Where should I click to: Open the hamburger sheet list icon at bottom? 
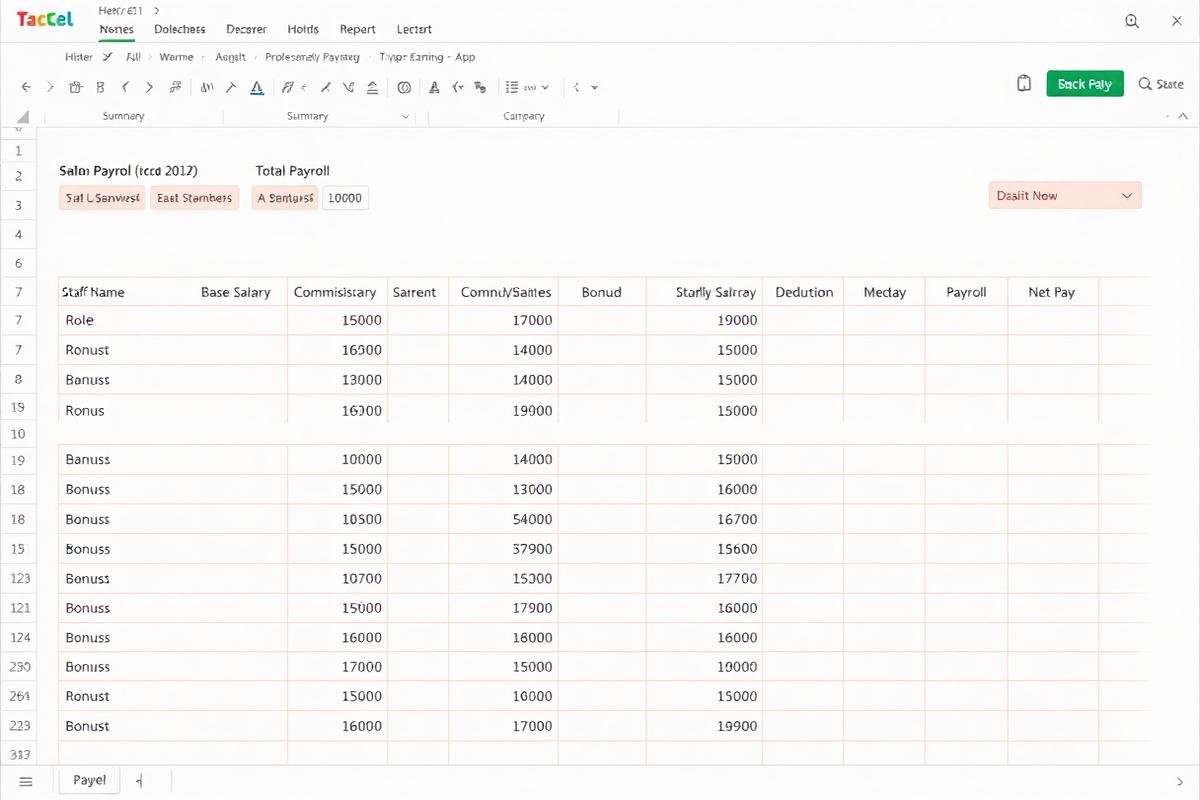(26, 781)
